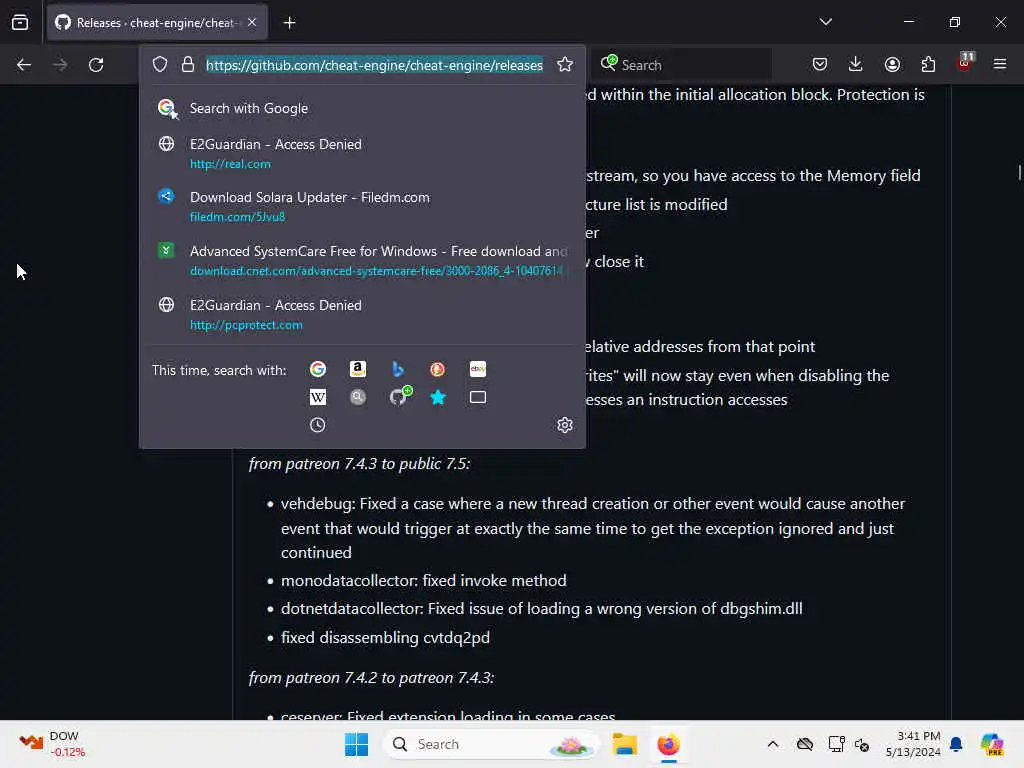1024x768 pixels.
Task: Open the DOW stocks widget
Action: 52,744
